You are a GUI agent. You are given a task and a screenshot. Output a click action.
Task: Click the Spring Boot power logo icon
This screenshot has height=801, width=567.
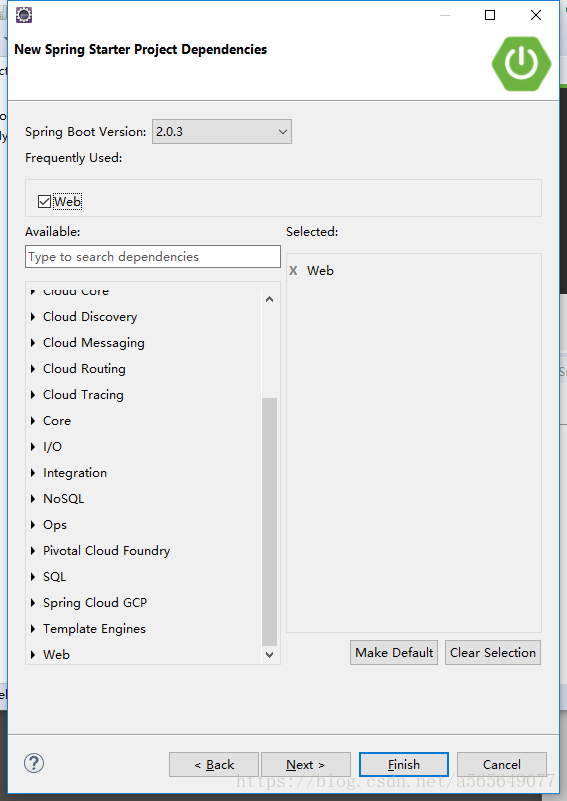coord(521,64)
